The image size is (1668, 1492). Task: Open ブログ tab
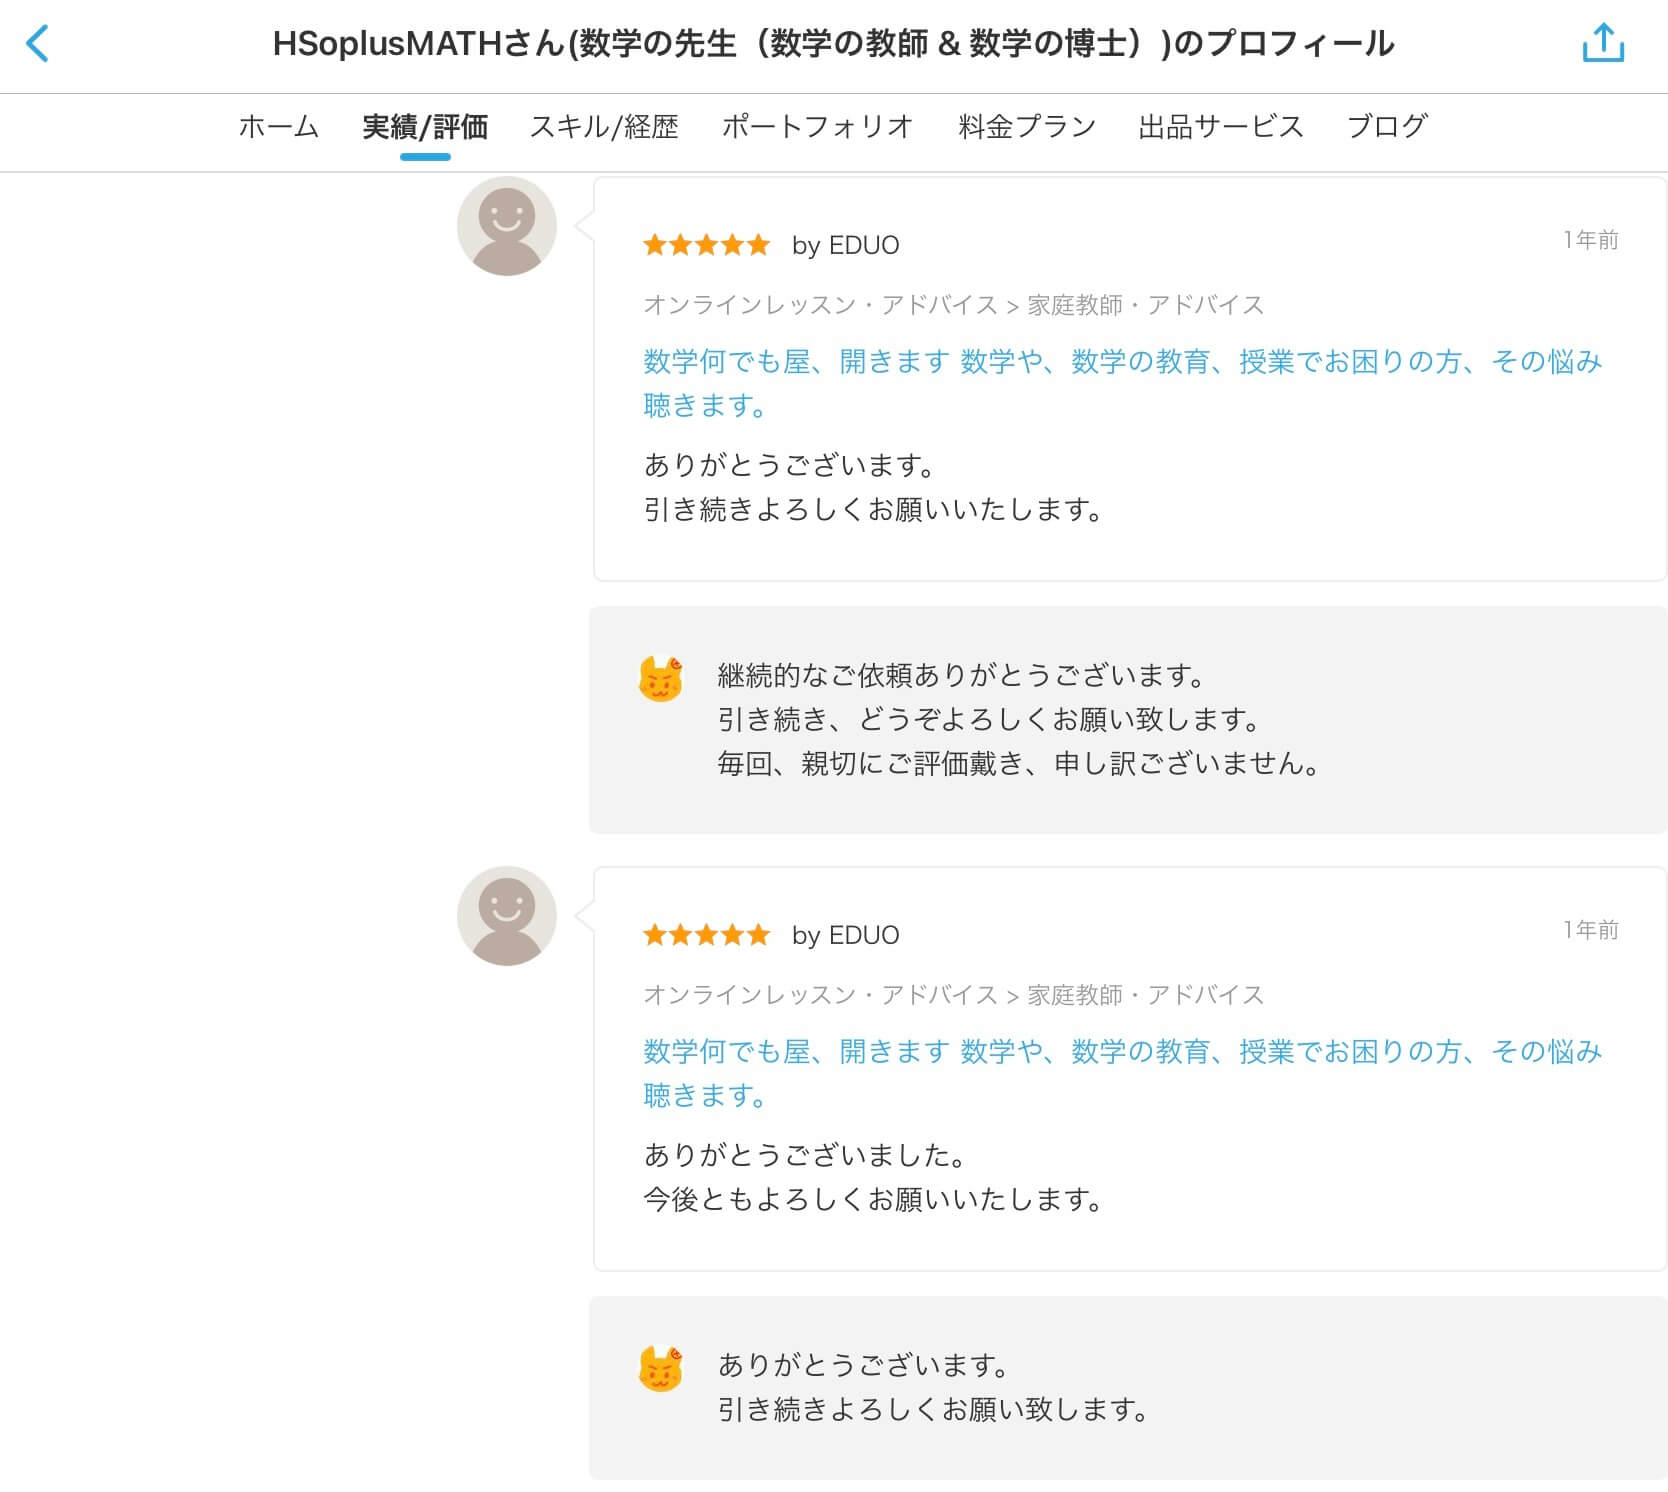click(1387, 127)
